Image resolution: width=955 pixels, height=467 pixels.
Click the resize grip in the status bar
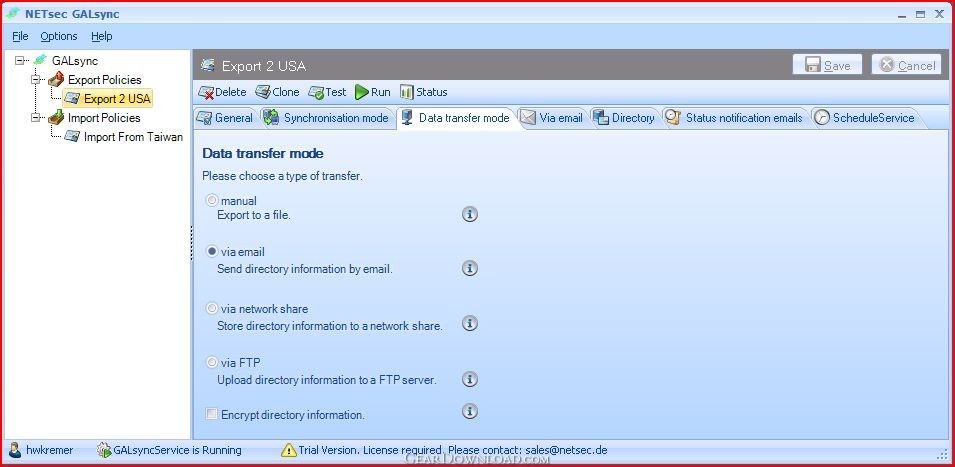pos(942,453)
